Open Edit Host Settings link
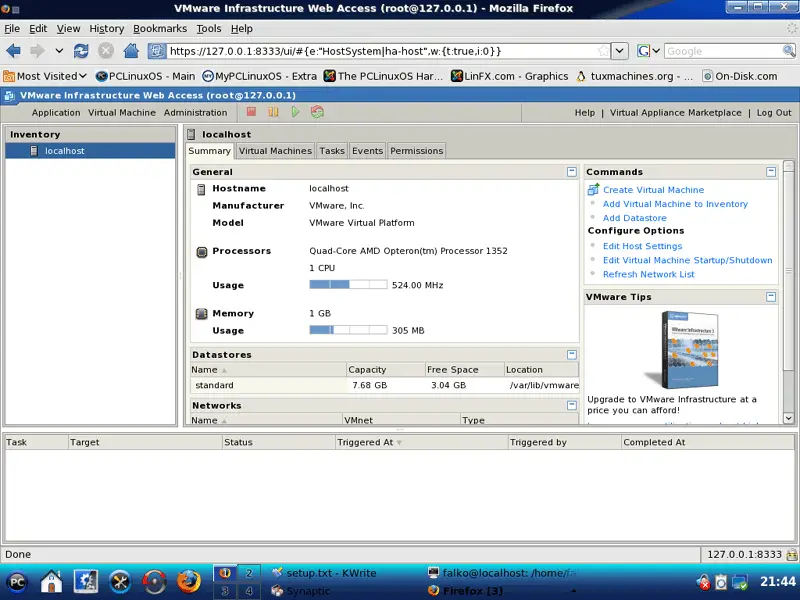This screenshot has width=800, height=600. [642, 246]
